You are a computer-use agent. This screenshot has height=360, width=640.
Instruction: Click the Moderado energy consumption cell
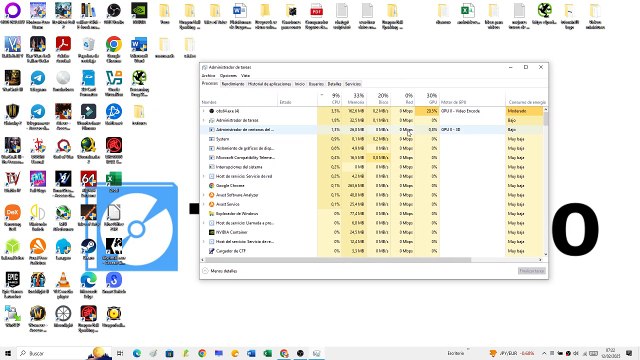524,111
